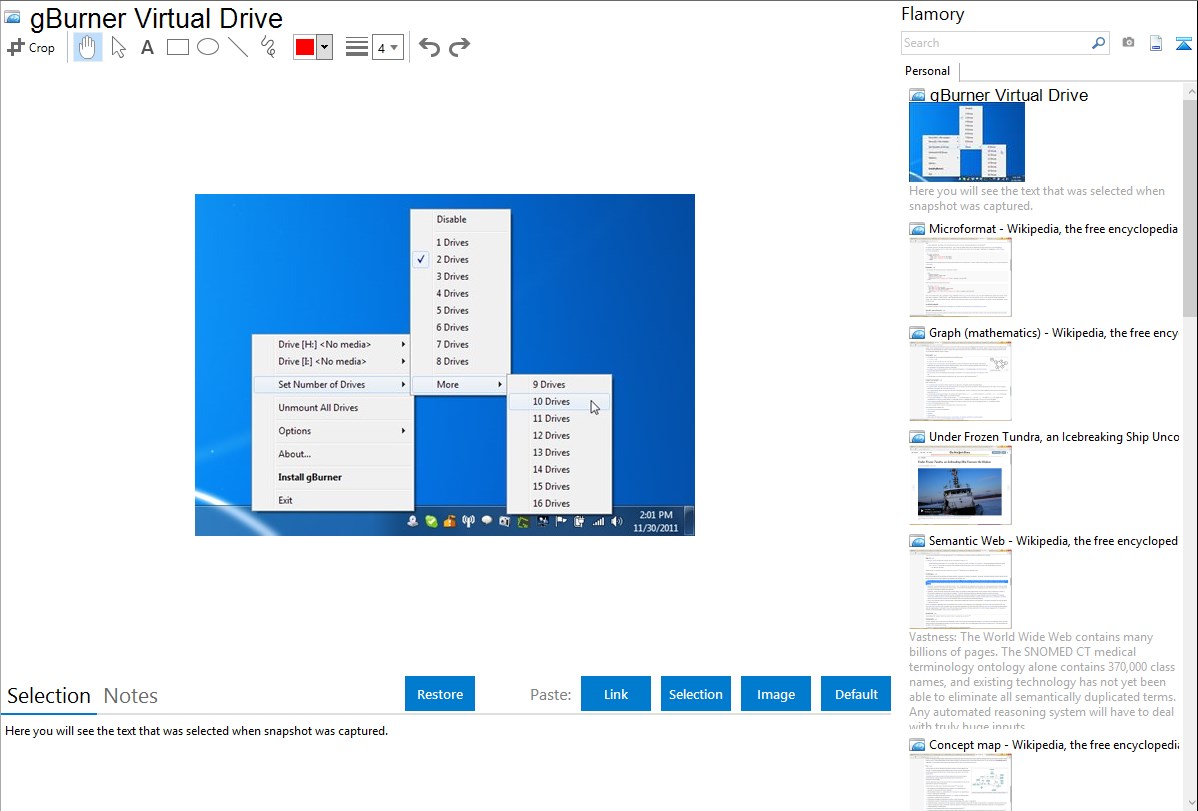Switch to the Personal tab
The height and width of the screenshot is (811, 1198).
point(928,71)
